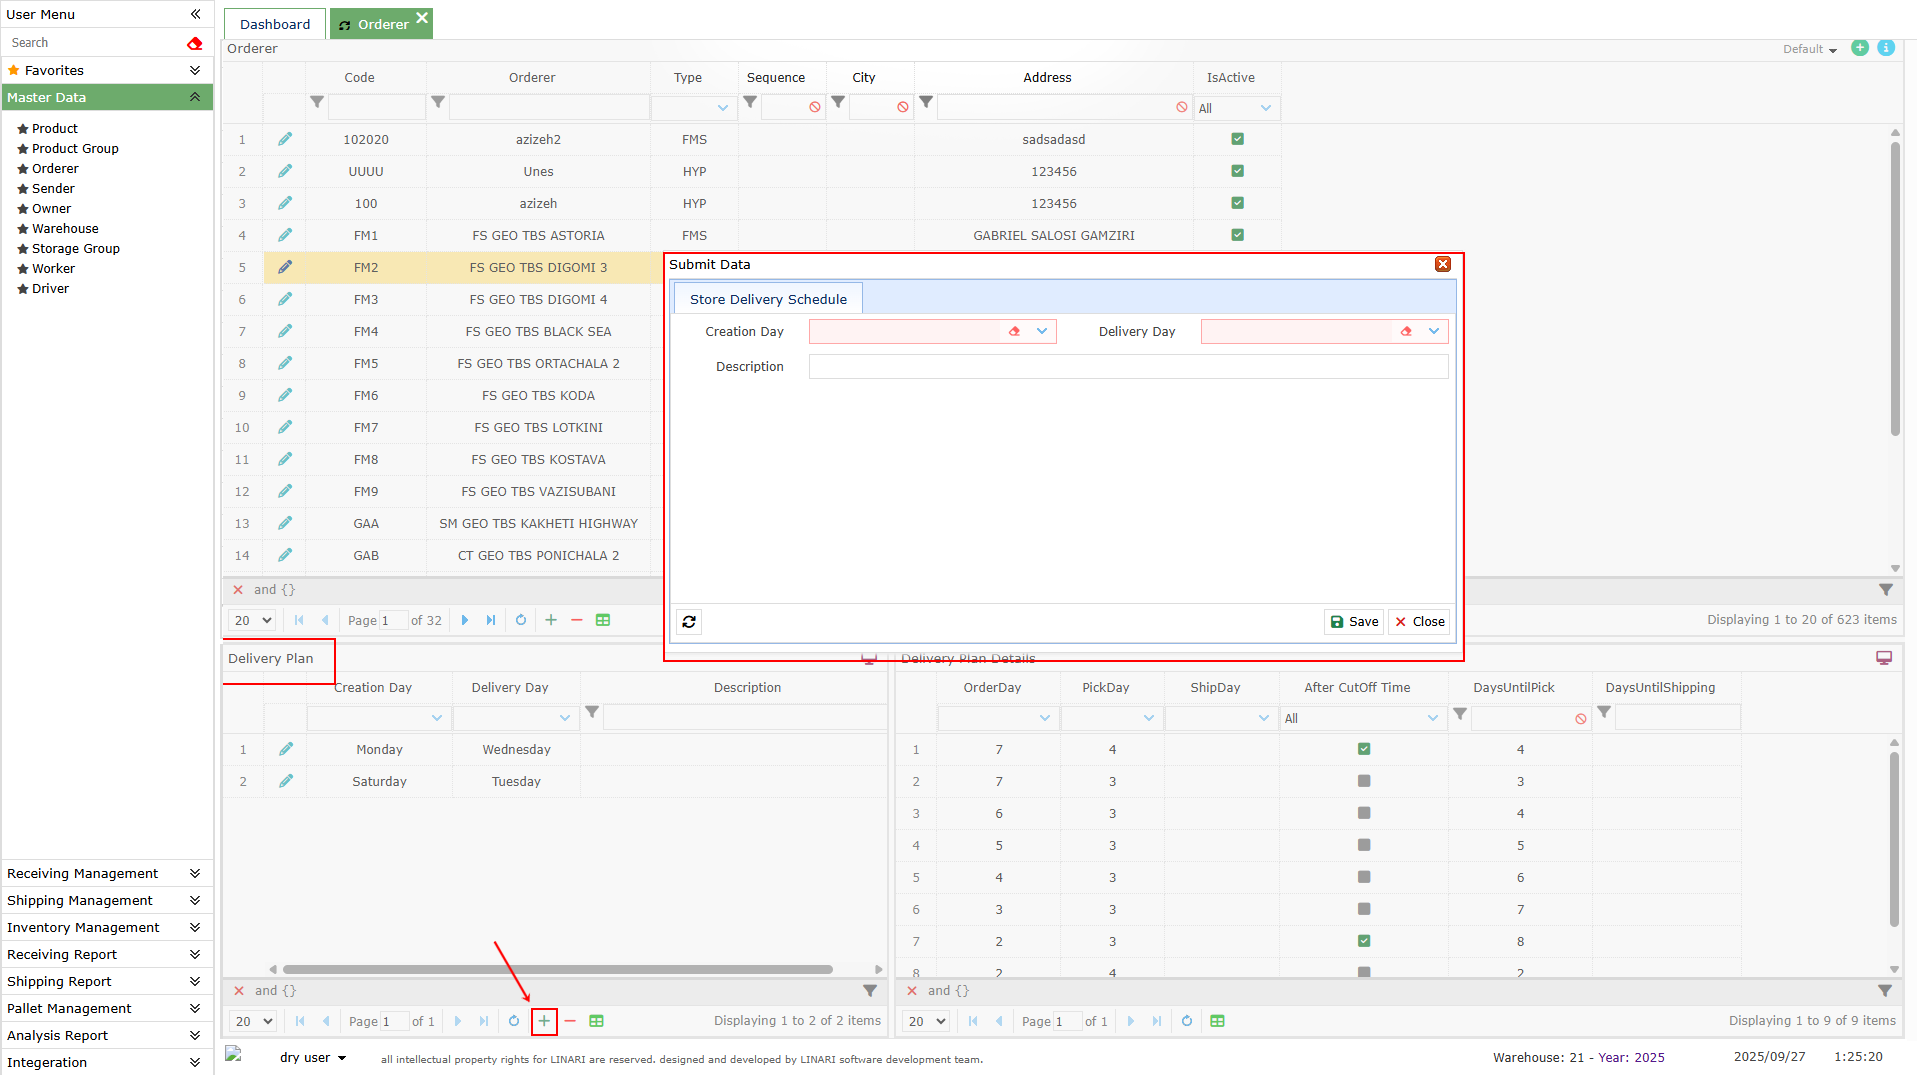Go to next page in Orderer grid
The image size is (1917, 1075).
click(465, 620)
